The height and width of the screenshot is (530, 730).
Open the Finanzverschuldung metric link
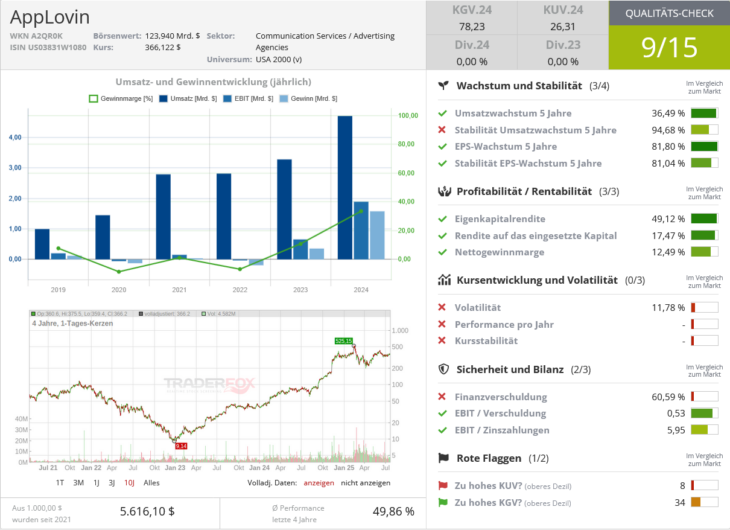pyautogui.click(x=501, y=397)
